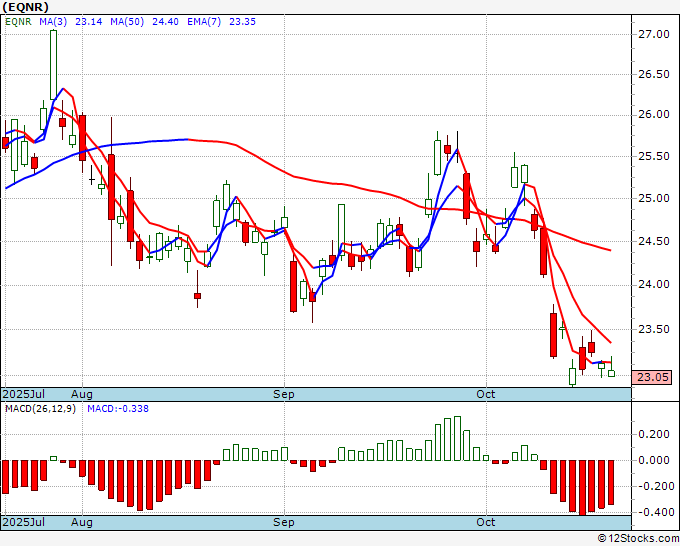Click the MACD(26,12,9) indicator label
680x546 pixels.
coord(41,410)
